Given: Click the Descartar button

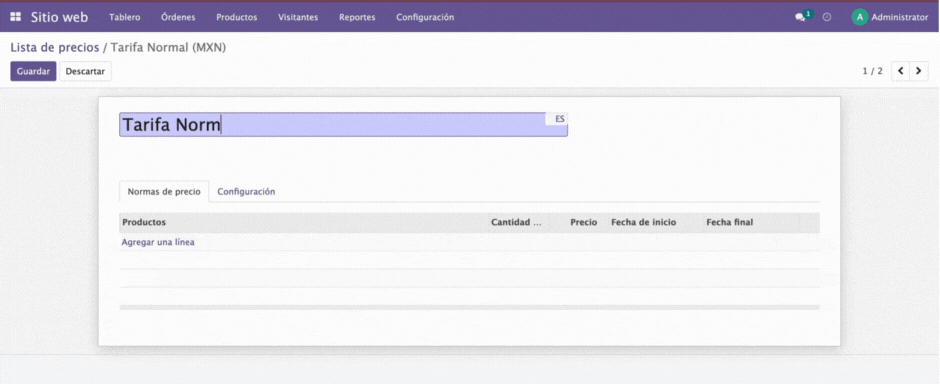Looking at the screenshot, I should pyautogui.click(x=85, y=71).
